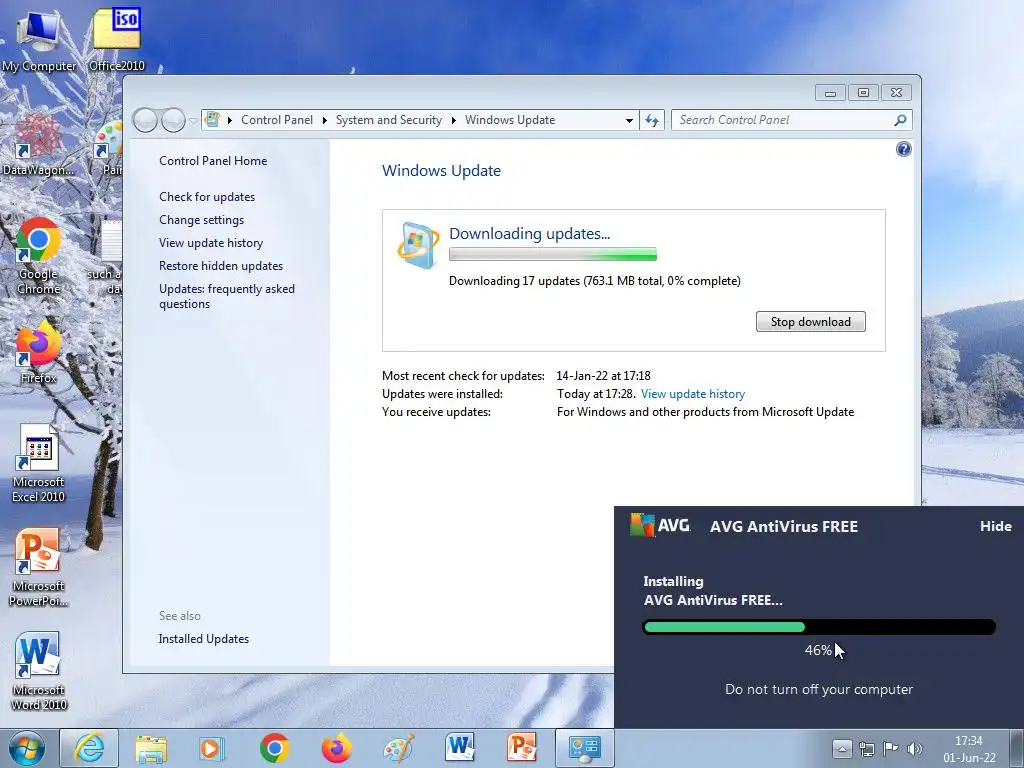This screenshot has height=768, width=1024.
Task: Open the Windows Update help icon
Action: point(903,149)
